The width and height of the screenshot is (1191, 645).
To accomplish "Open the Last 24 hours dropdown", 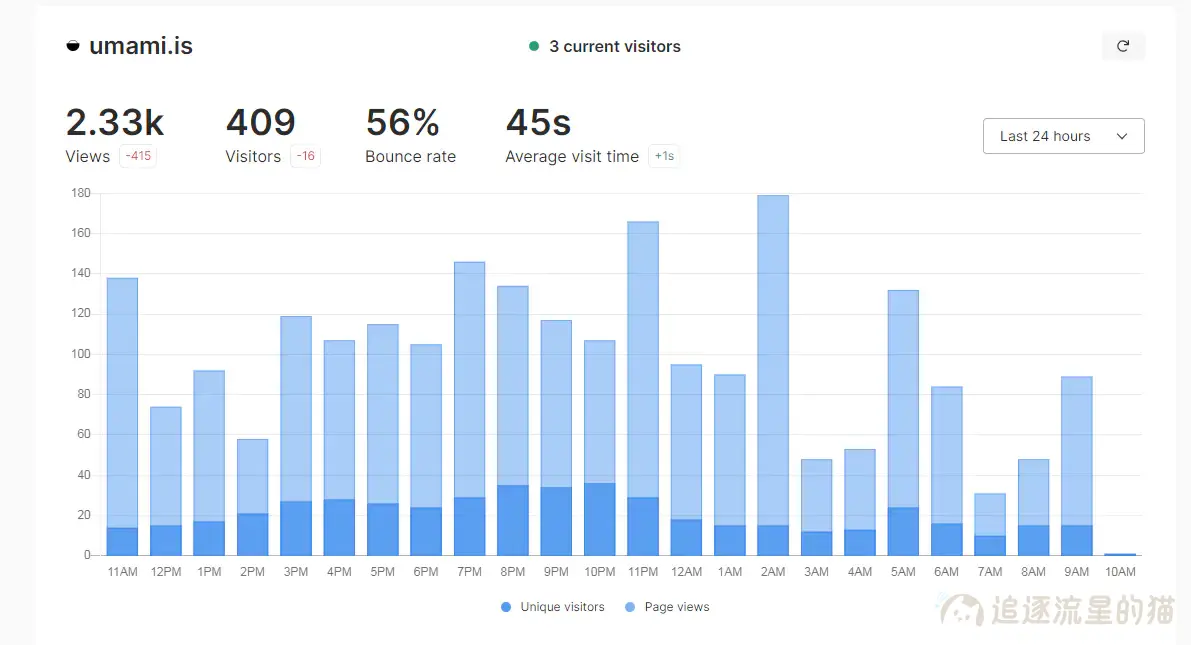I will coord(1063,136).
